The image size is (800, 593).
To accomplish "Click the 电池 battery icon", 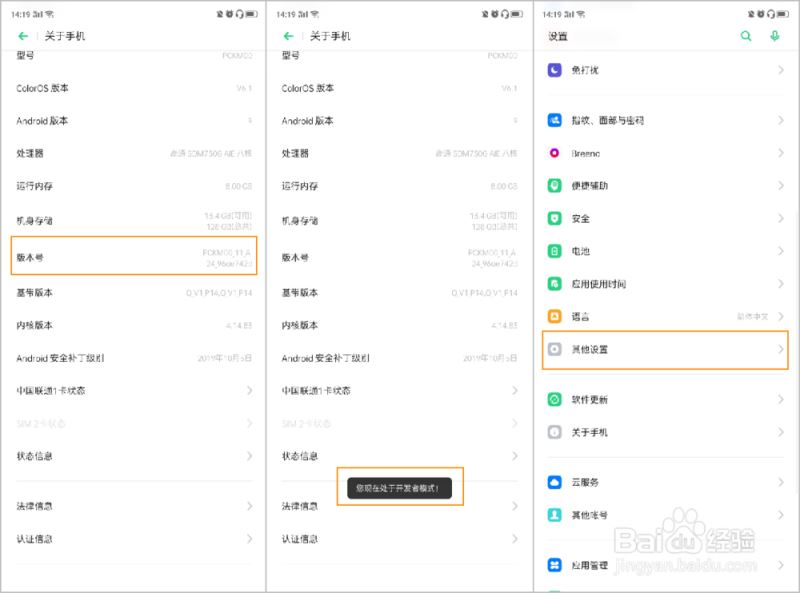I will (555, 251).
